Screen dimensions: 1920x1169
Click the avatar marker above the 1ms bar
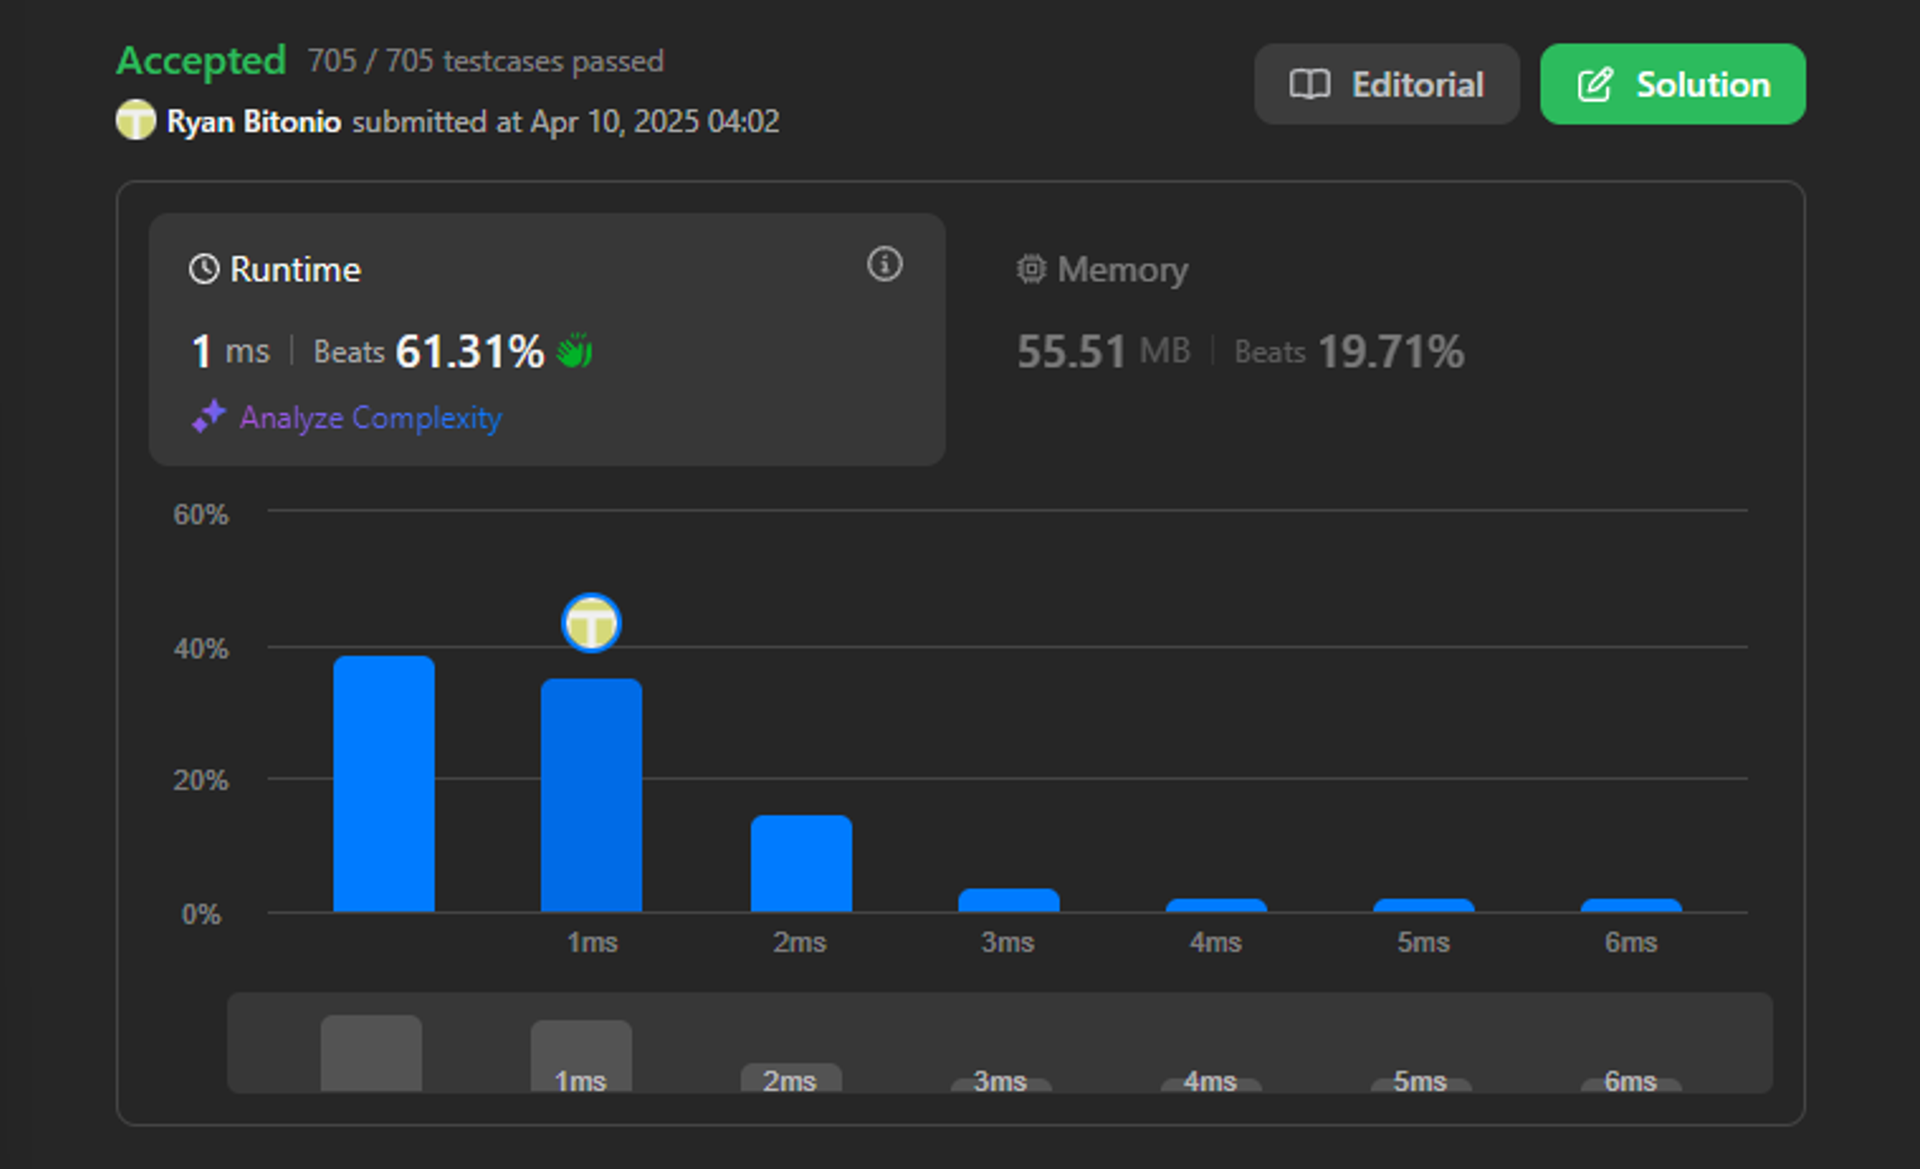coord(591,623)
